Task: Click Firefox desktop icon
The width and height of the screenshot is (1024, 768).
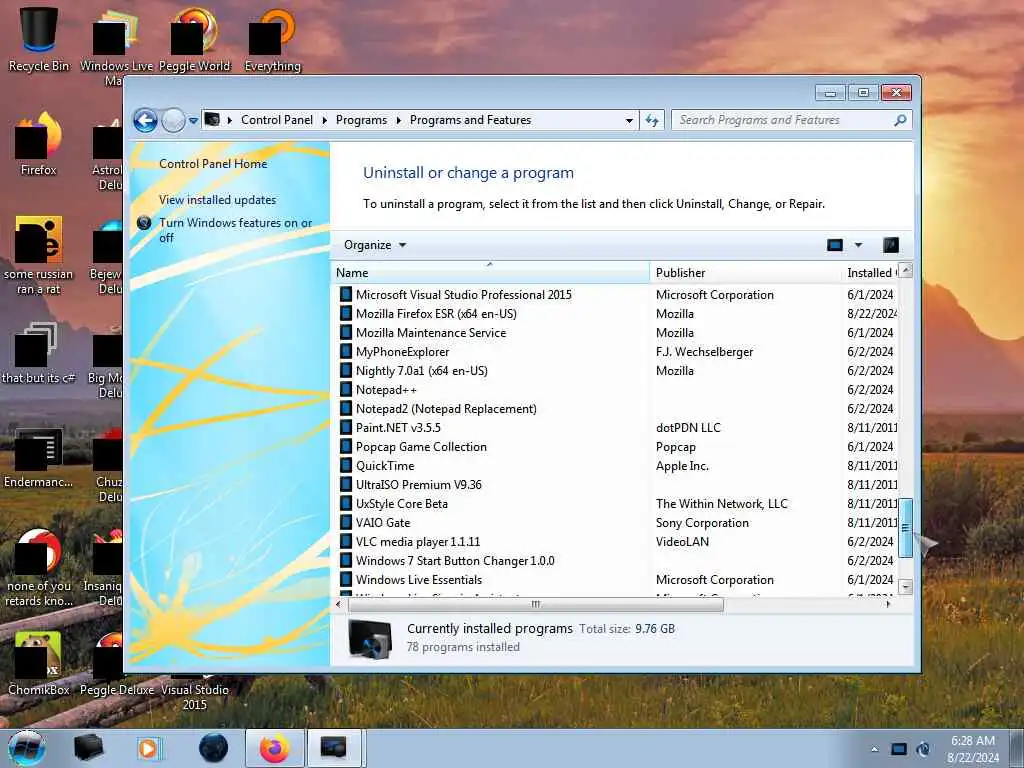Action: [x=39, y=144]
